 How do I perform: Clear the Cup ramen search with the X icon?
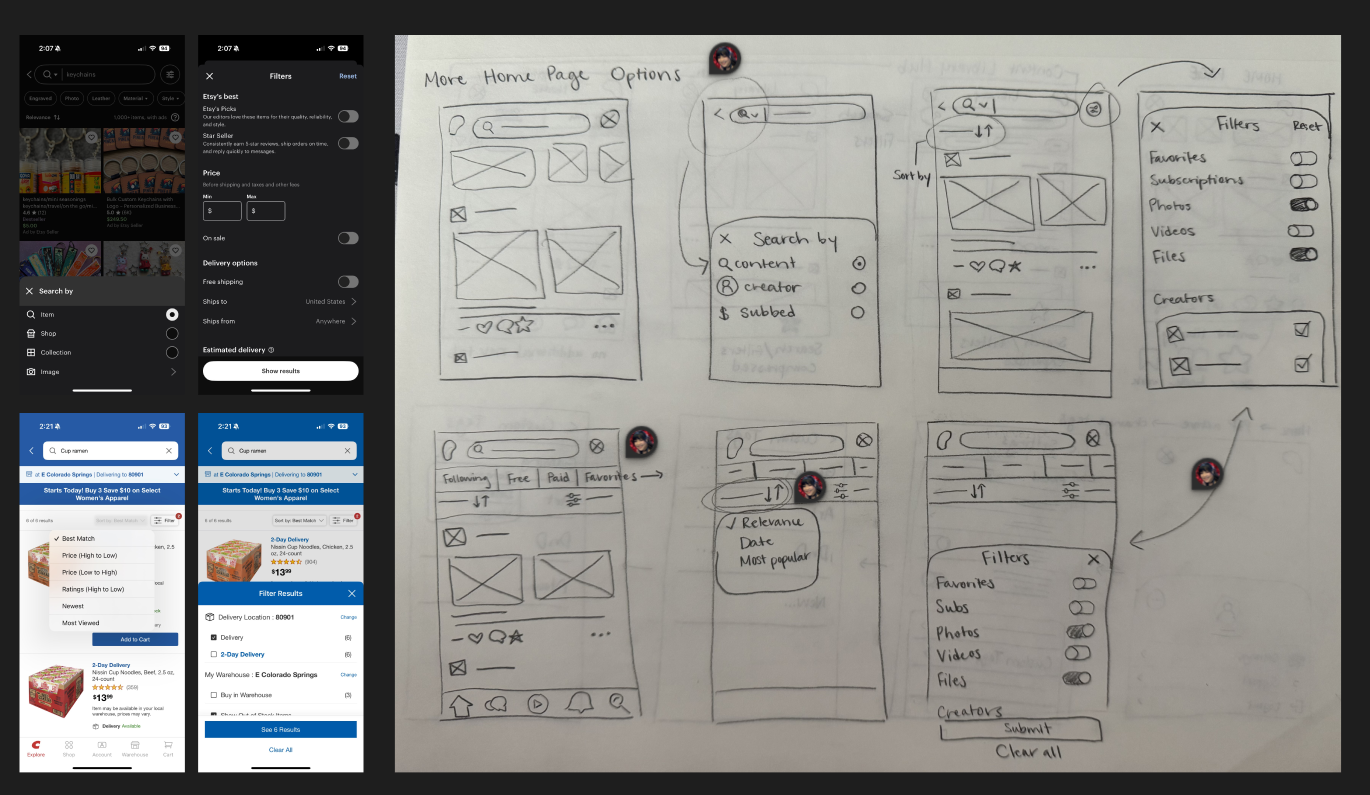point(347,450)
